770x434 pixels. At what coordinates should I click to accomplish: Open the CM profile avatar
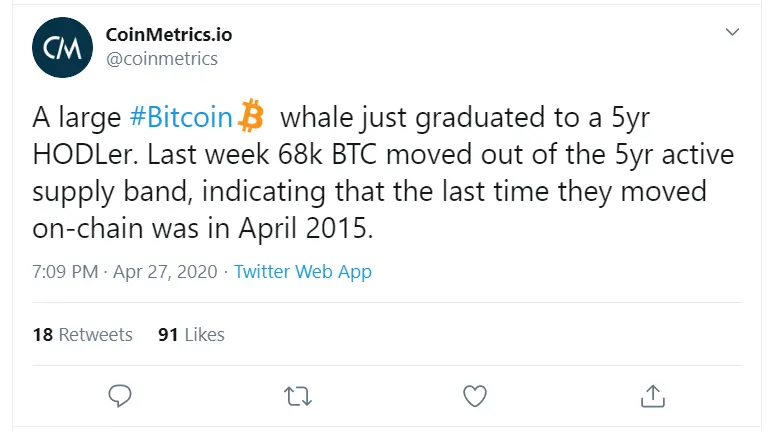62,47
